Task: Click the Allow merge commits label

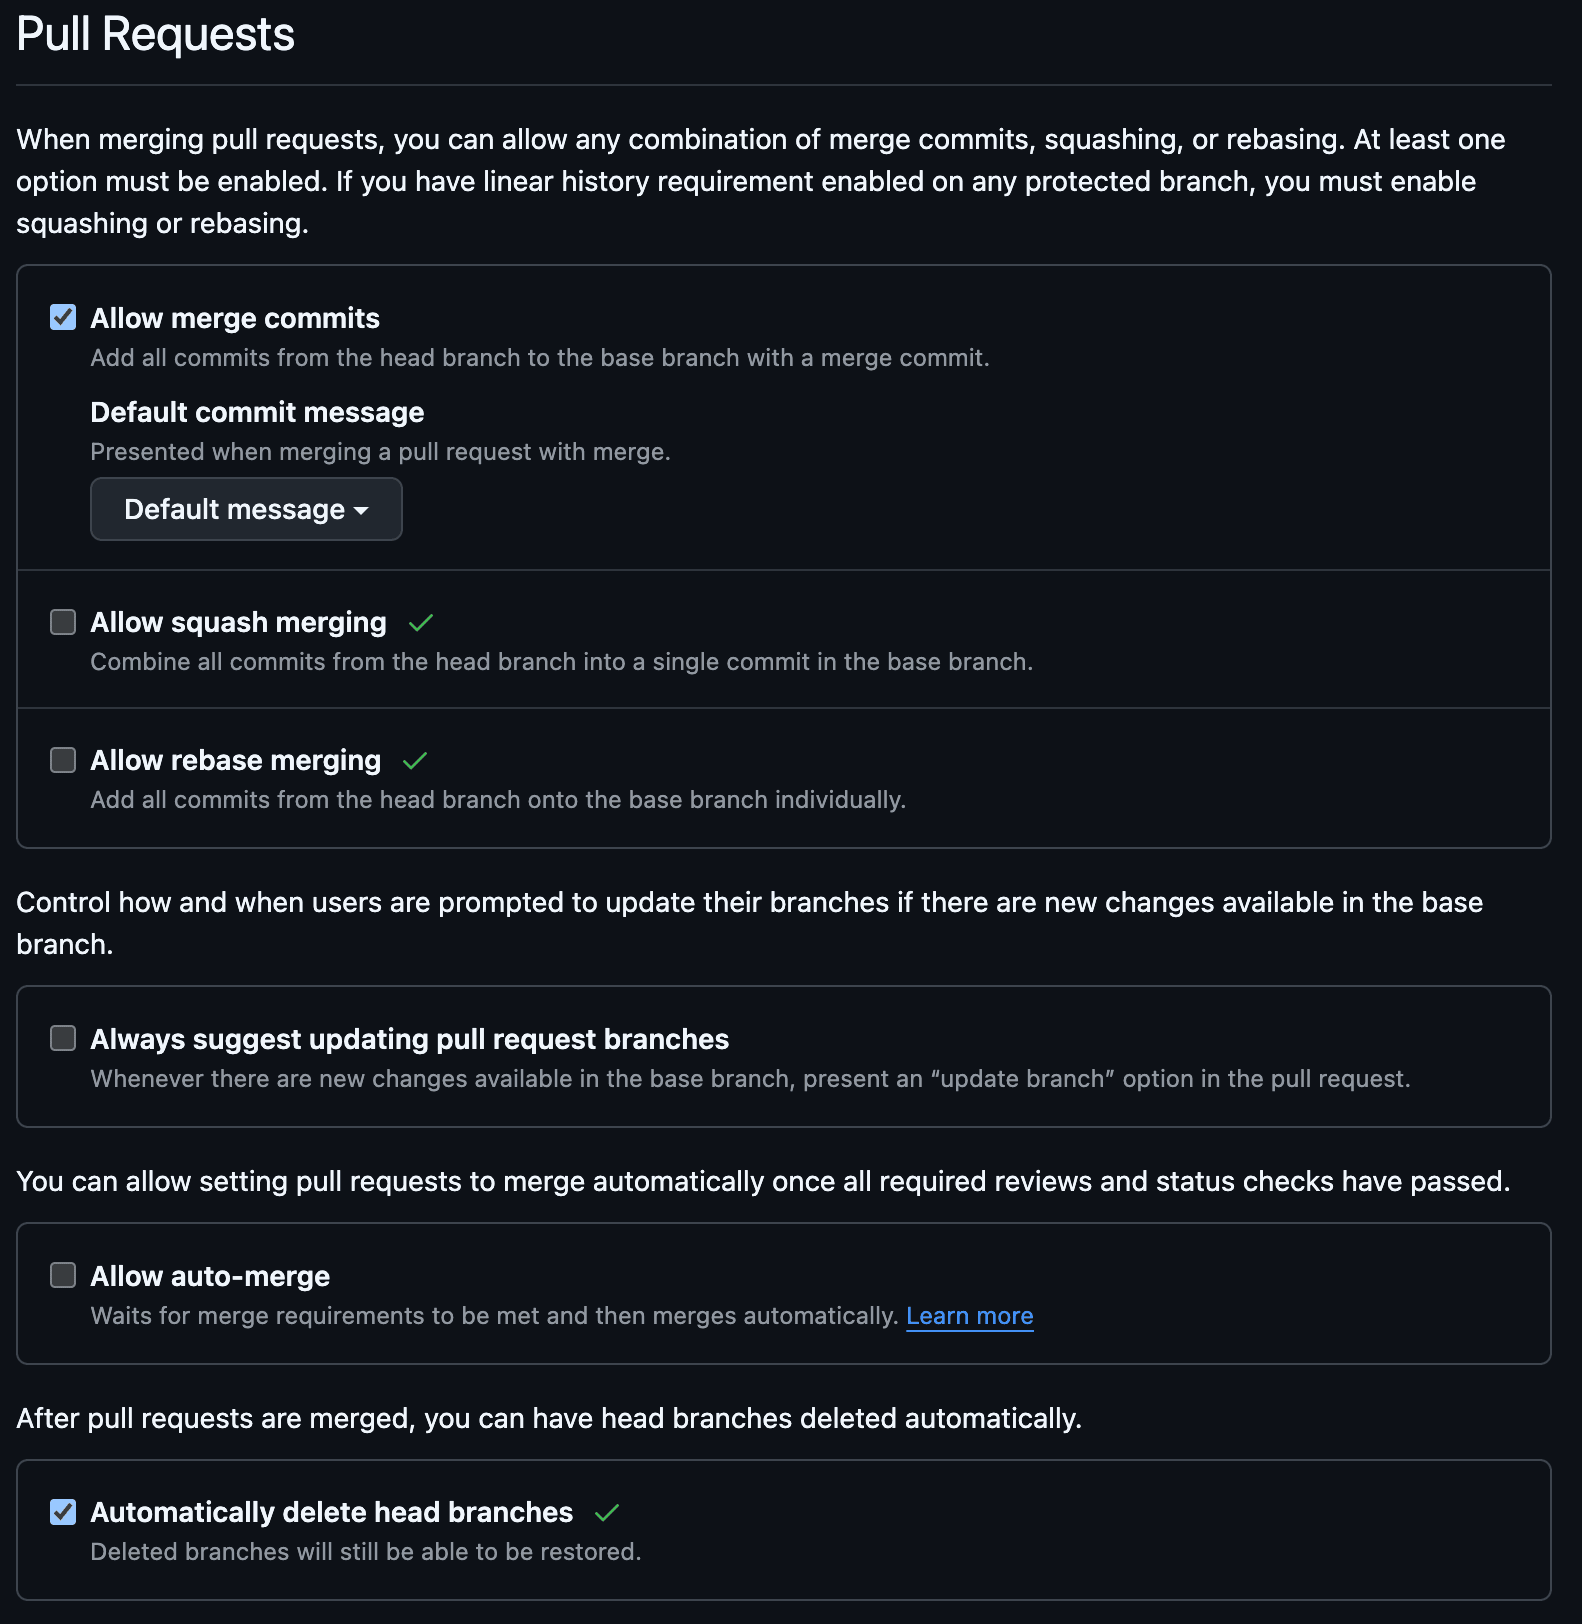Action: tap(234, 317)
